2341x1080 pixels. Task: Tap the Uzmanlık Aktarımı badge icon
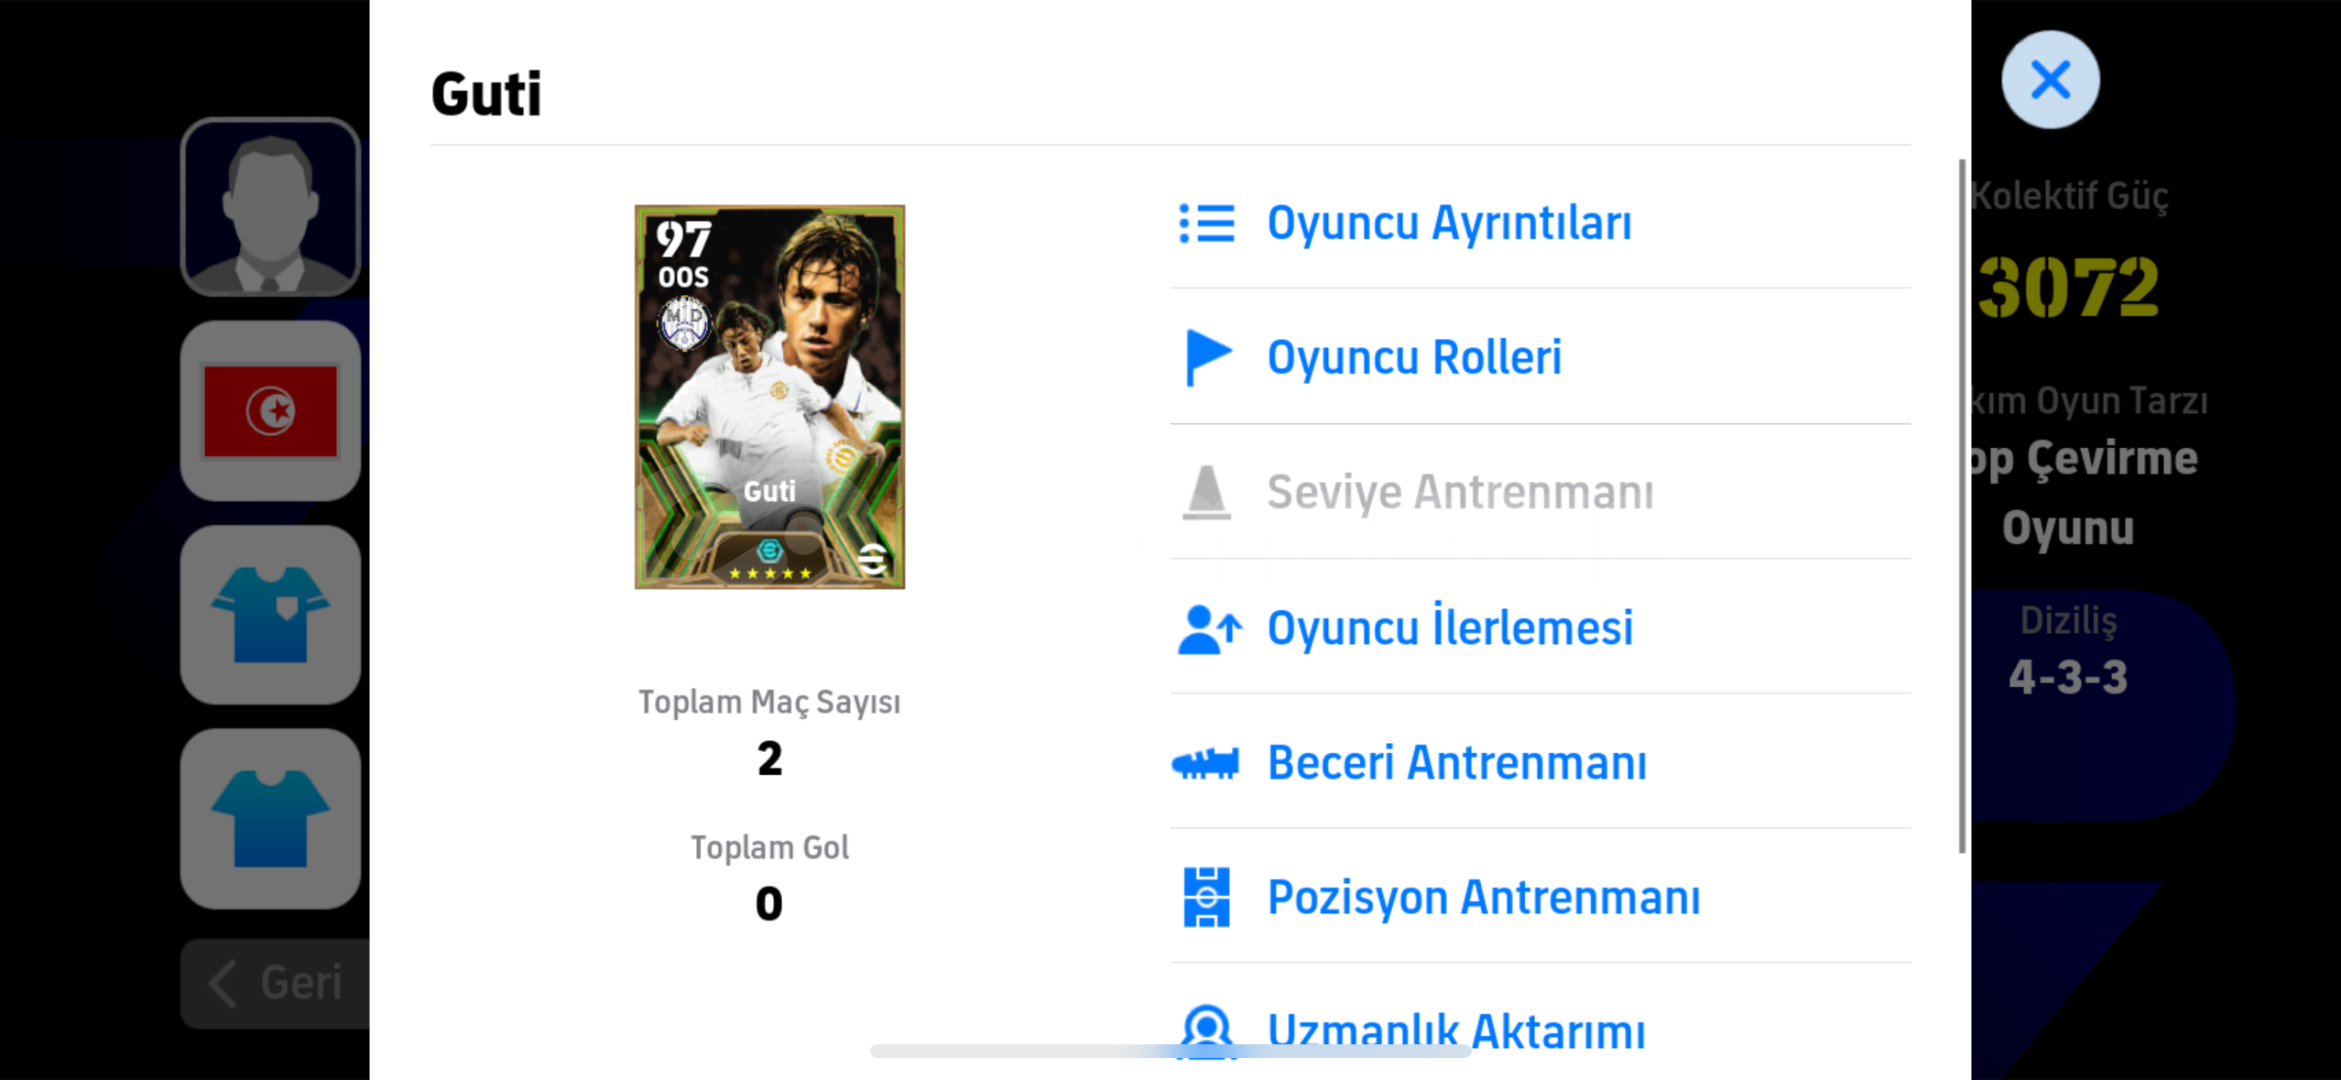tap(1207, 1030)
